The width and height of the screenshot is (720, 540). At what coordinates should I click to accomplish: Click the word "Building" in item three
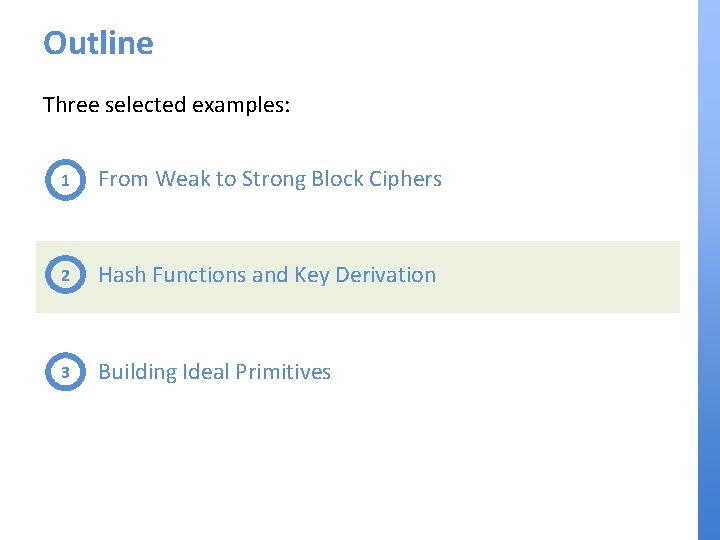(x=137, y=372)
